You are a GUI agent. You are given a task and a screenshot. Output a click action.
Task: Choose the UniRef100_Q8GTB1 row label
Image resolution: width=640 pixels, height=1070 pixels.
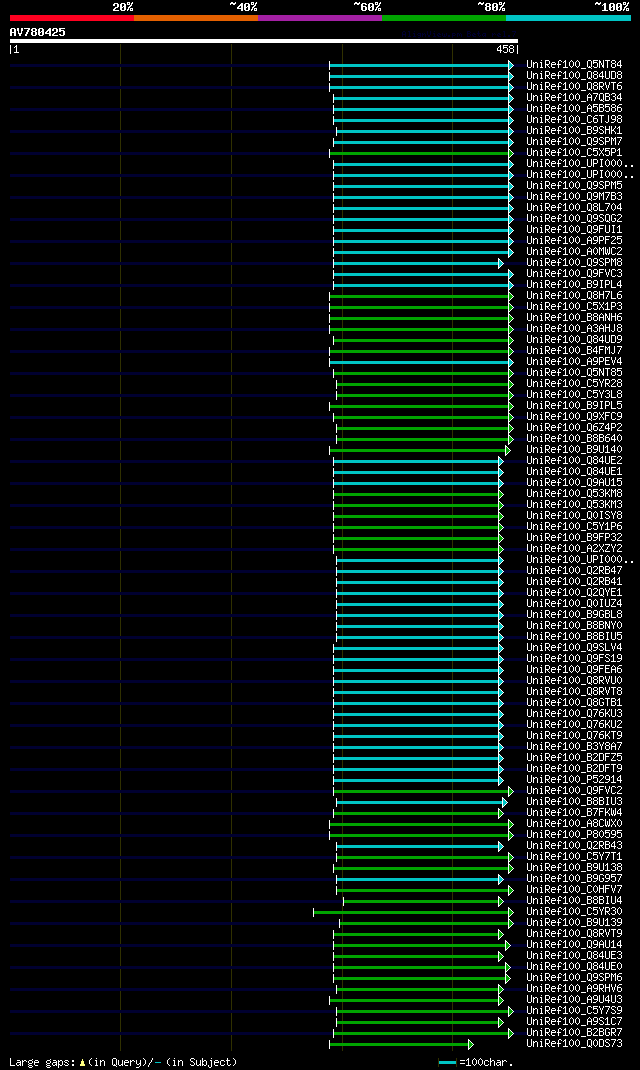574,702
